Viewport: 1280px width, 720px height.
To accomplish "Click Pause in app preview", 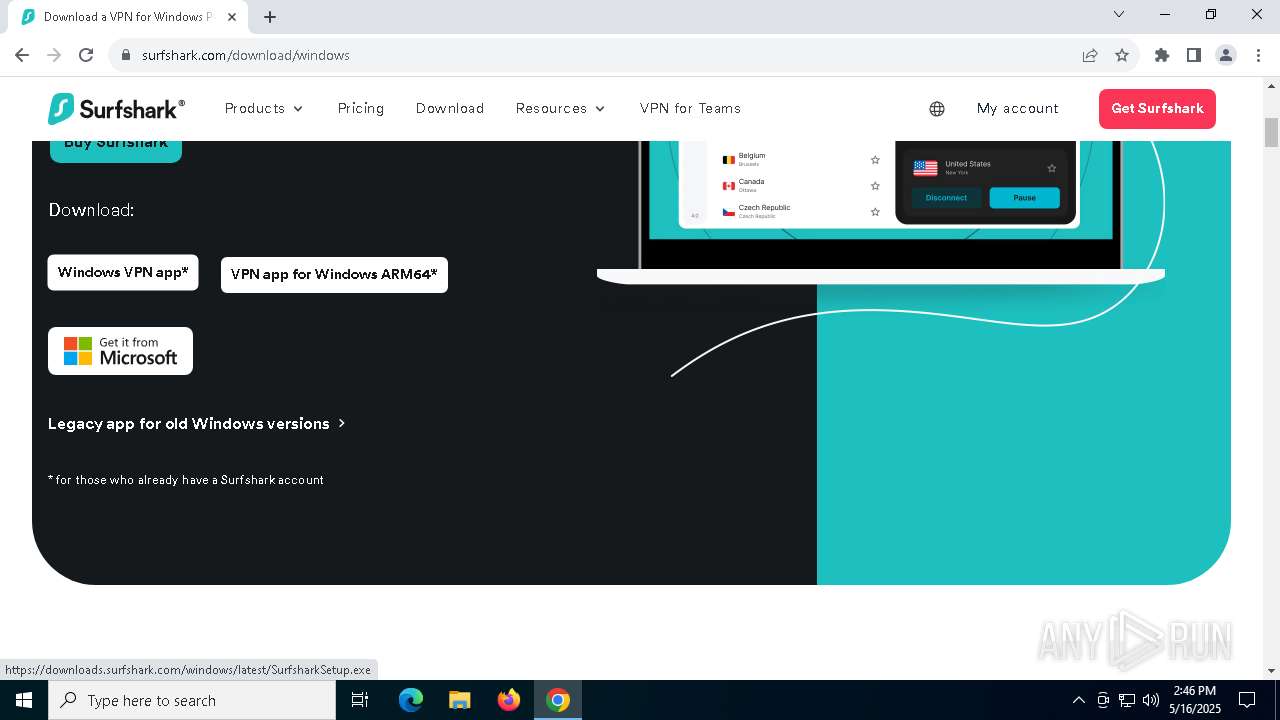I will click(x=1024, y=198).
